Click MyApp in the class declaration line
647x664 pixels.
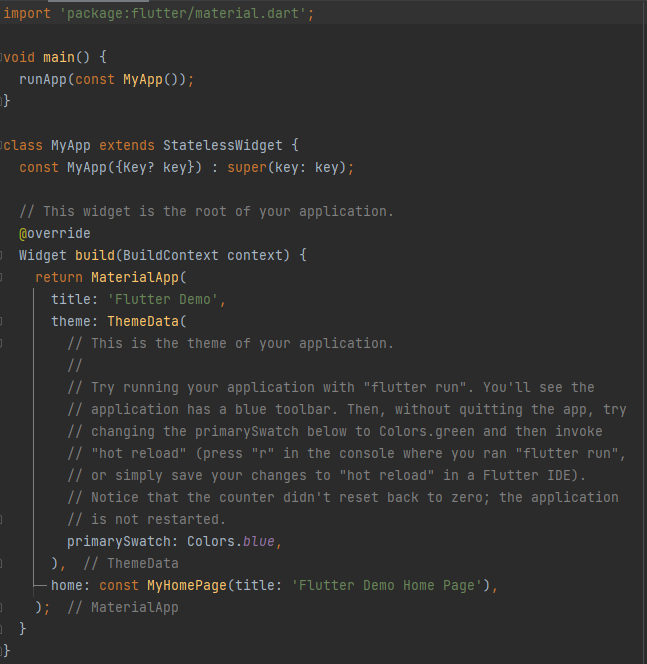[x=71, y=145]
